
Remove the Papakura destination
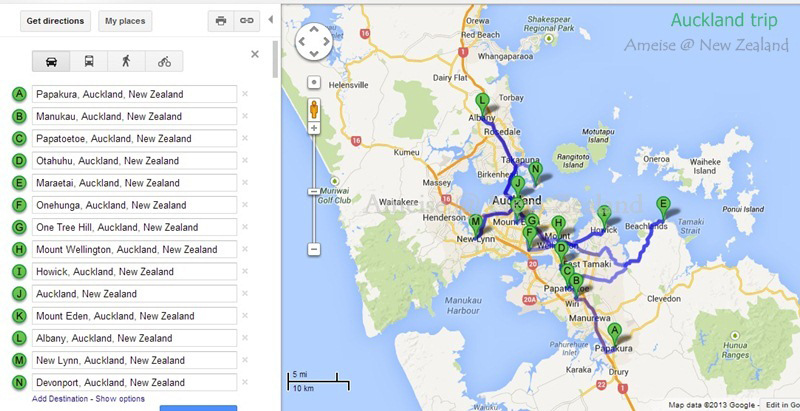pos(245,94)
